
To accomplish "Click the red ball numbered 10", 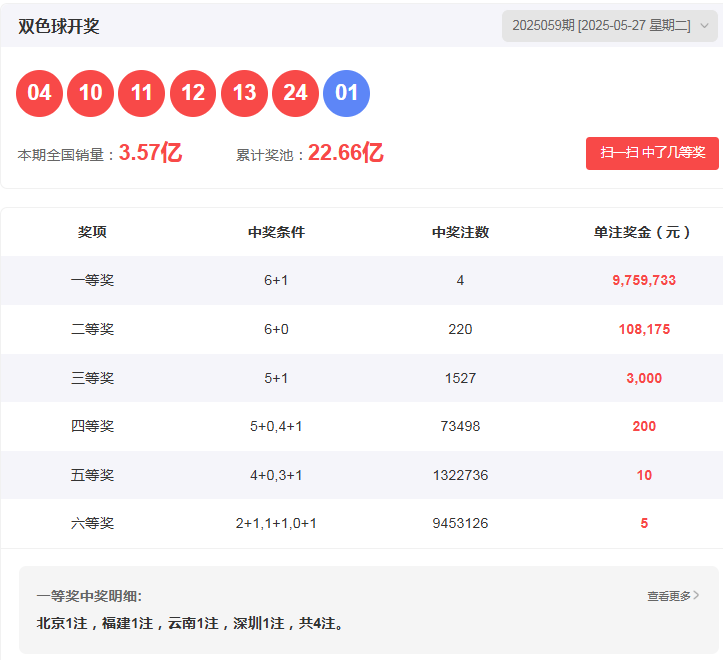I will 91,93.
